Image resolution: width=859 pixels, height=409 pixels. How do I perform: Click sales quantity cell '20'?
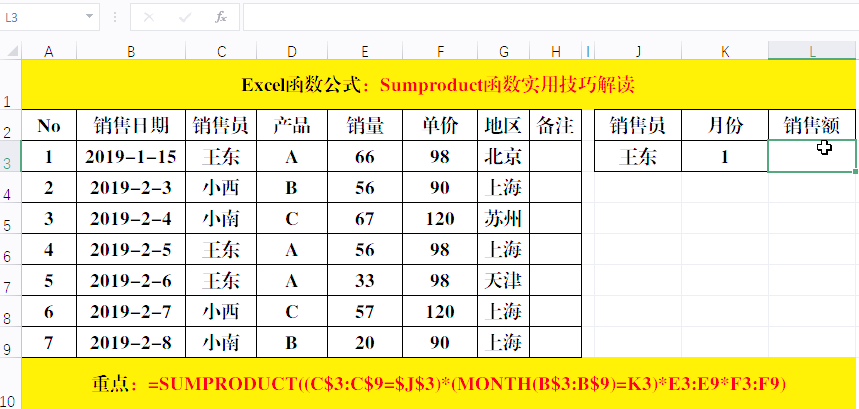point(365,343)
